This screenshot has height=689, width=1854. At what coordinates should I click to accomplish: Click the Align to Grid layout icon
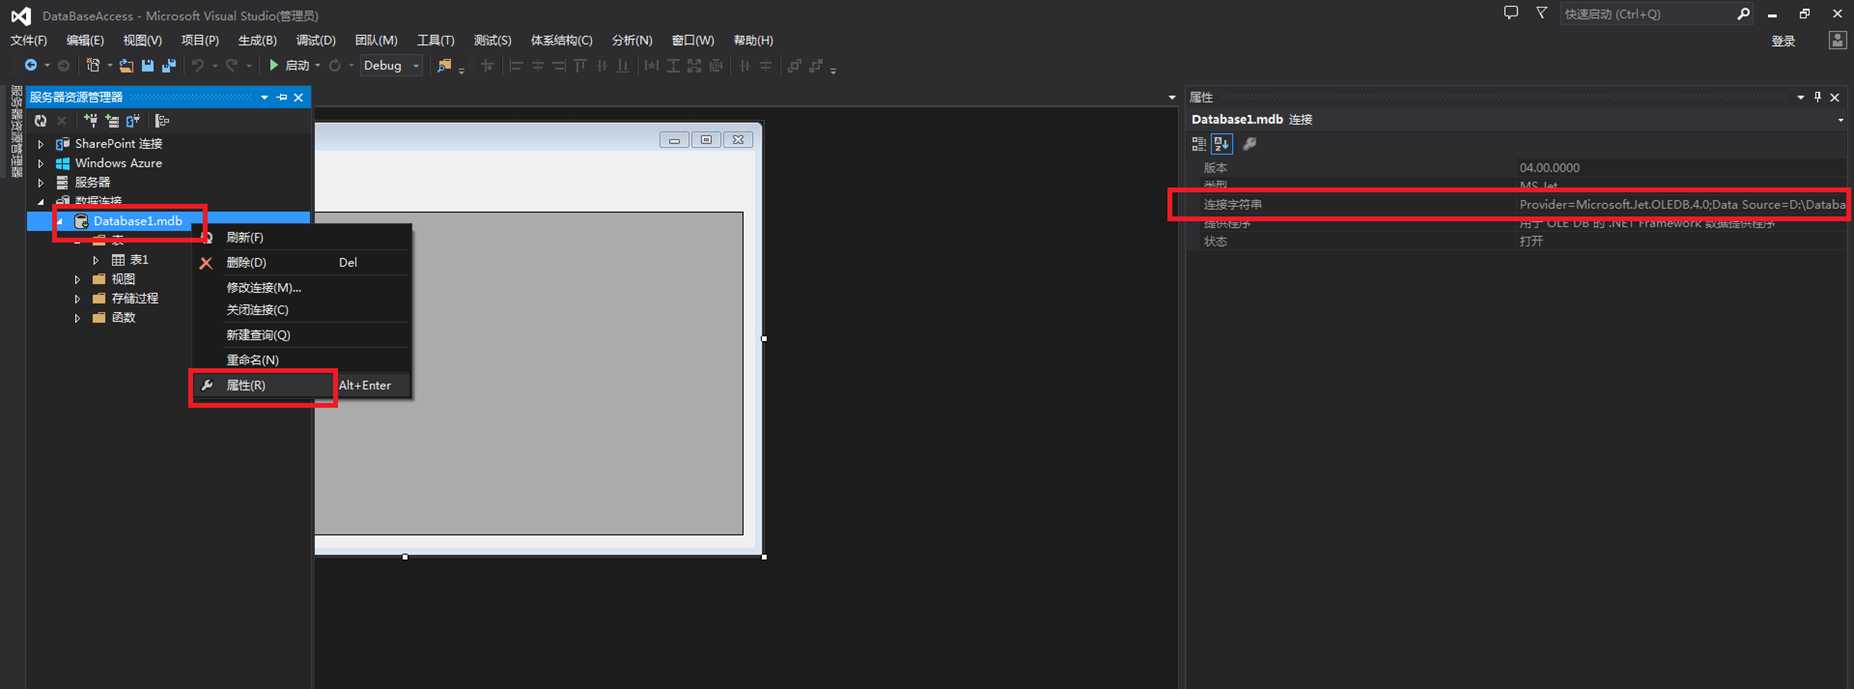(488, 66)
